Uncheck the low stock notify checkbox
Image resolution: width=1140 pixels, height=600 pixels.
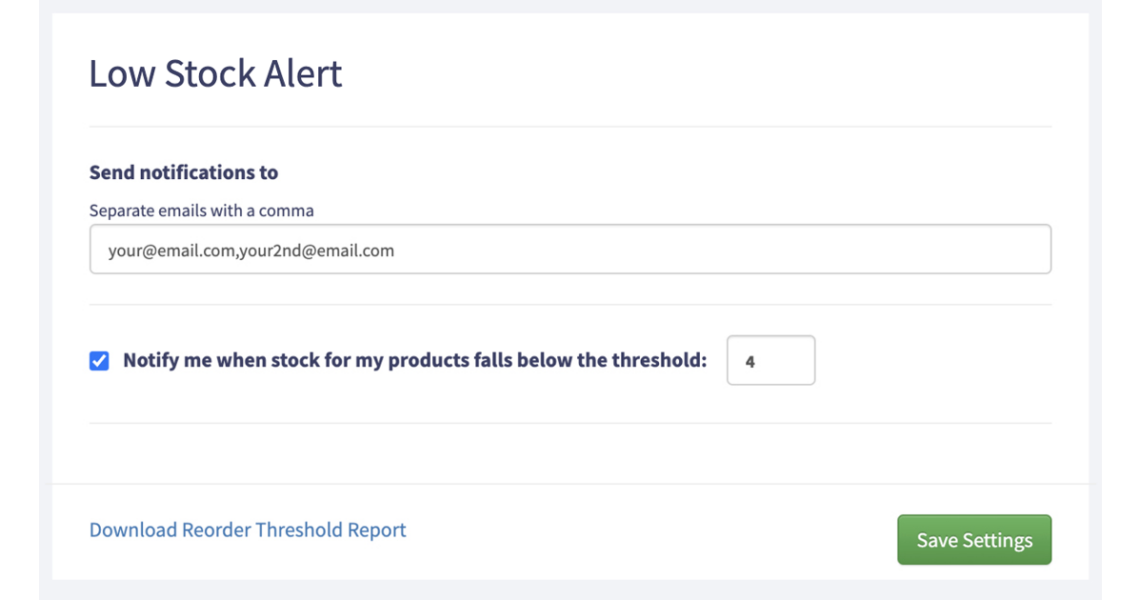point(99,361)
